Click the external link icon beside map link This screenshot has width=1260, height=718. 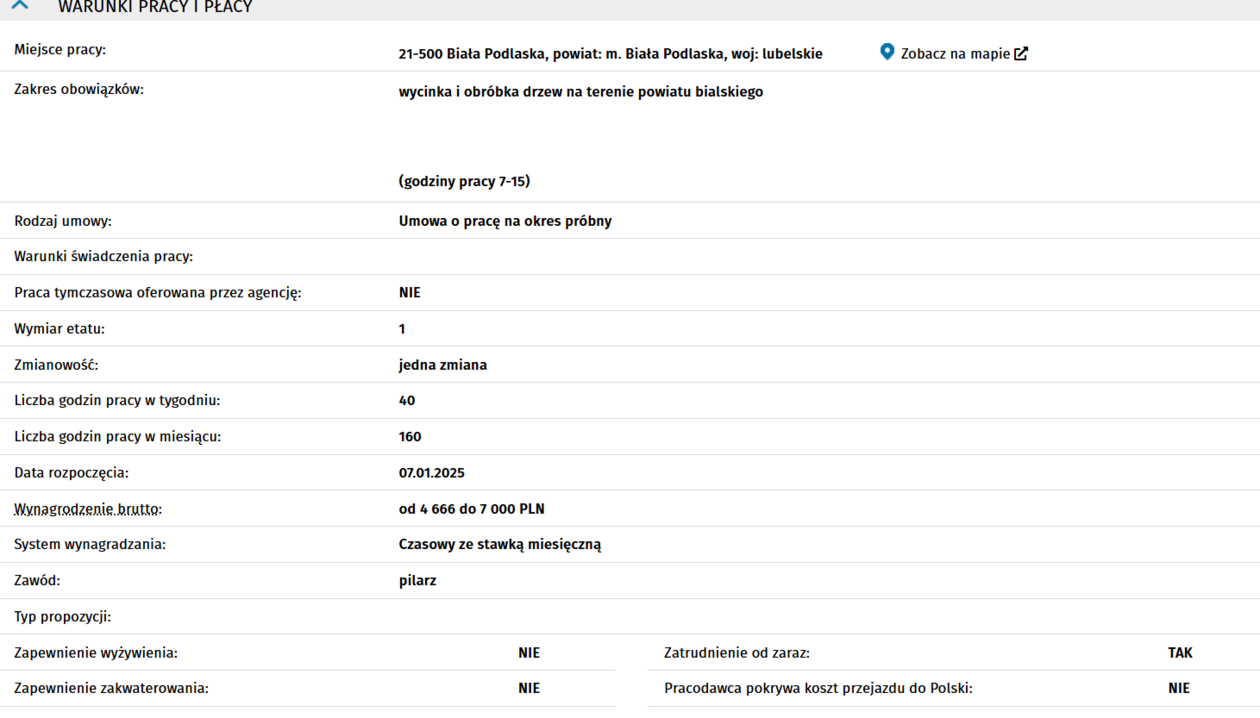coord(1021,54)
